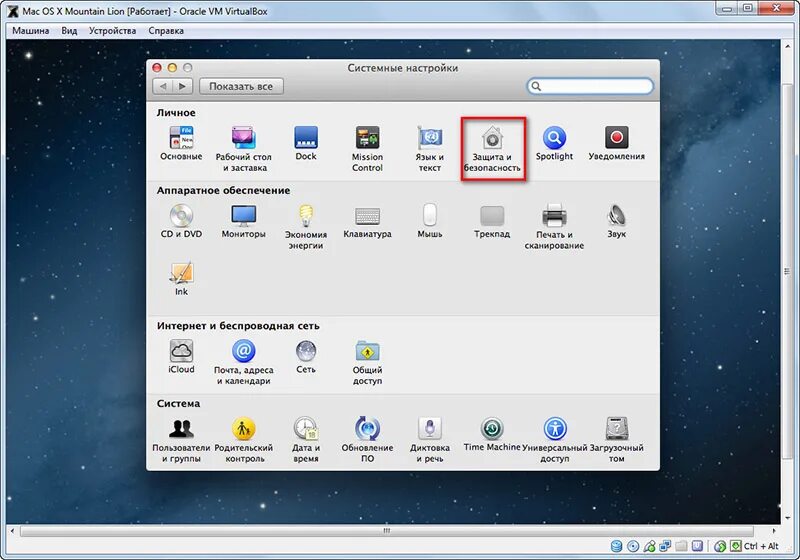Open the Справка menu
Image resolution: width=800 pixels, height=560 pixels.
pos(166,31)
